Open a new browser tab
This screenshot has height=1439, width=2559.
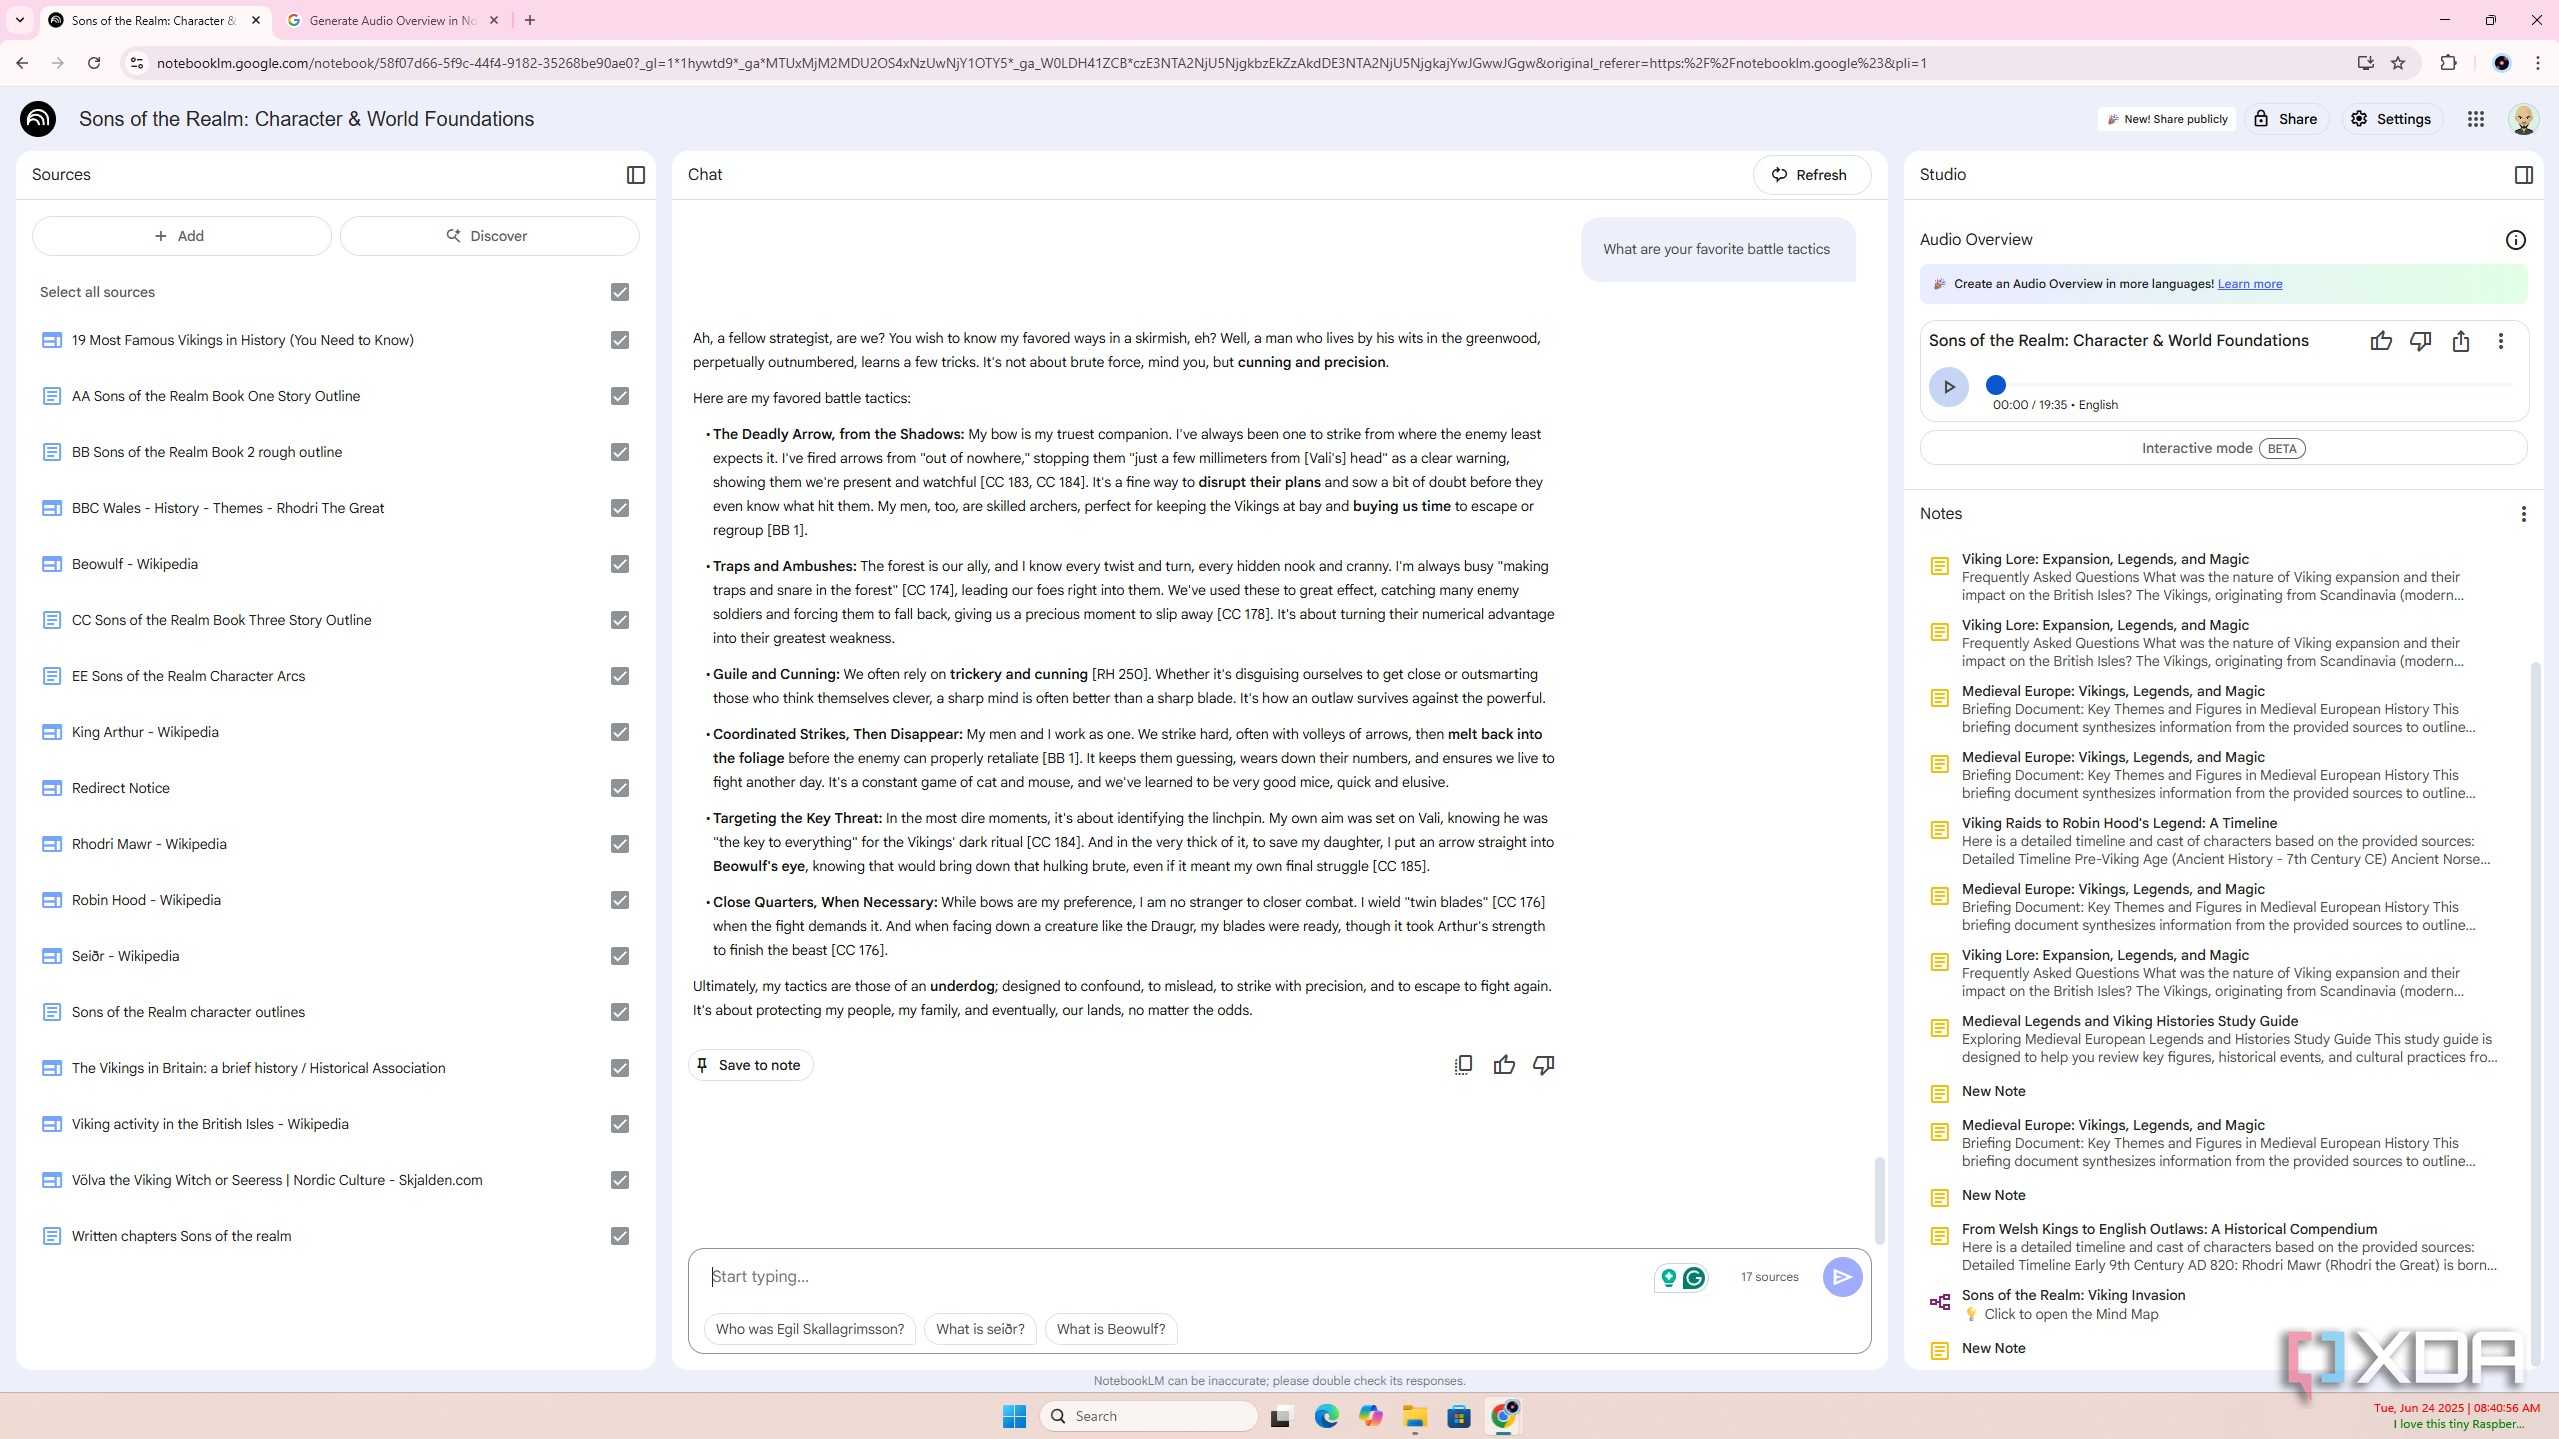(x=530, y=20)
